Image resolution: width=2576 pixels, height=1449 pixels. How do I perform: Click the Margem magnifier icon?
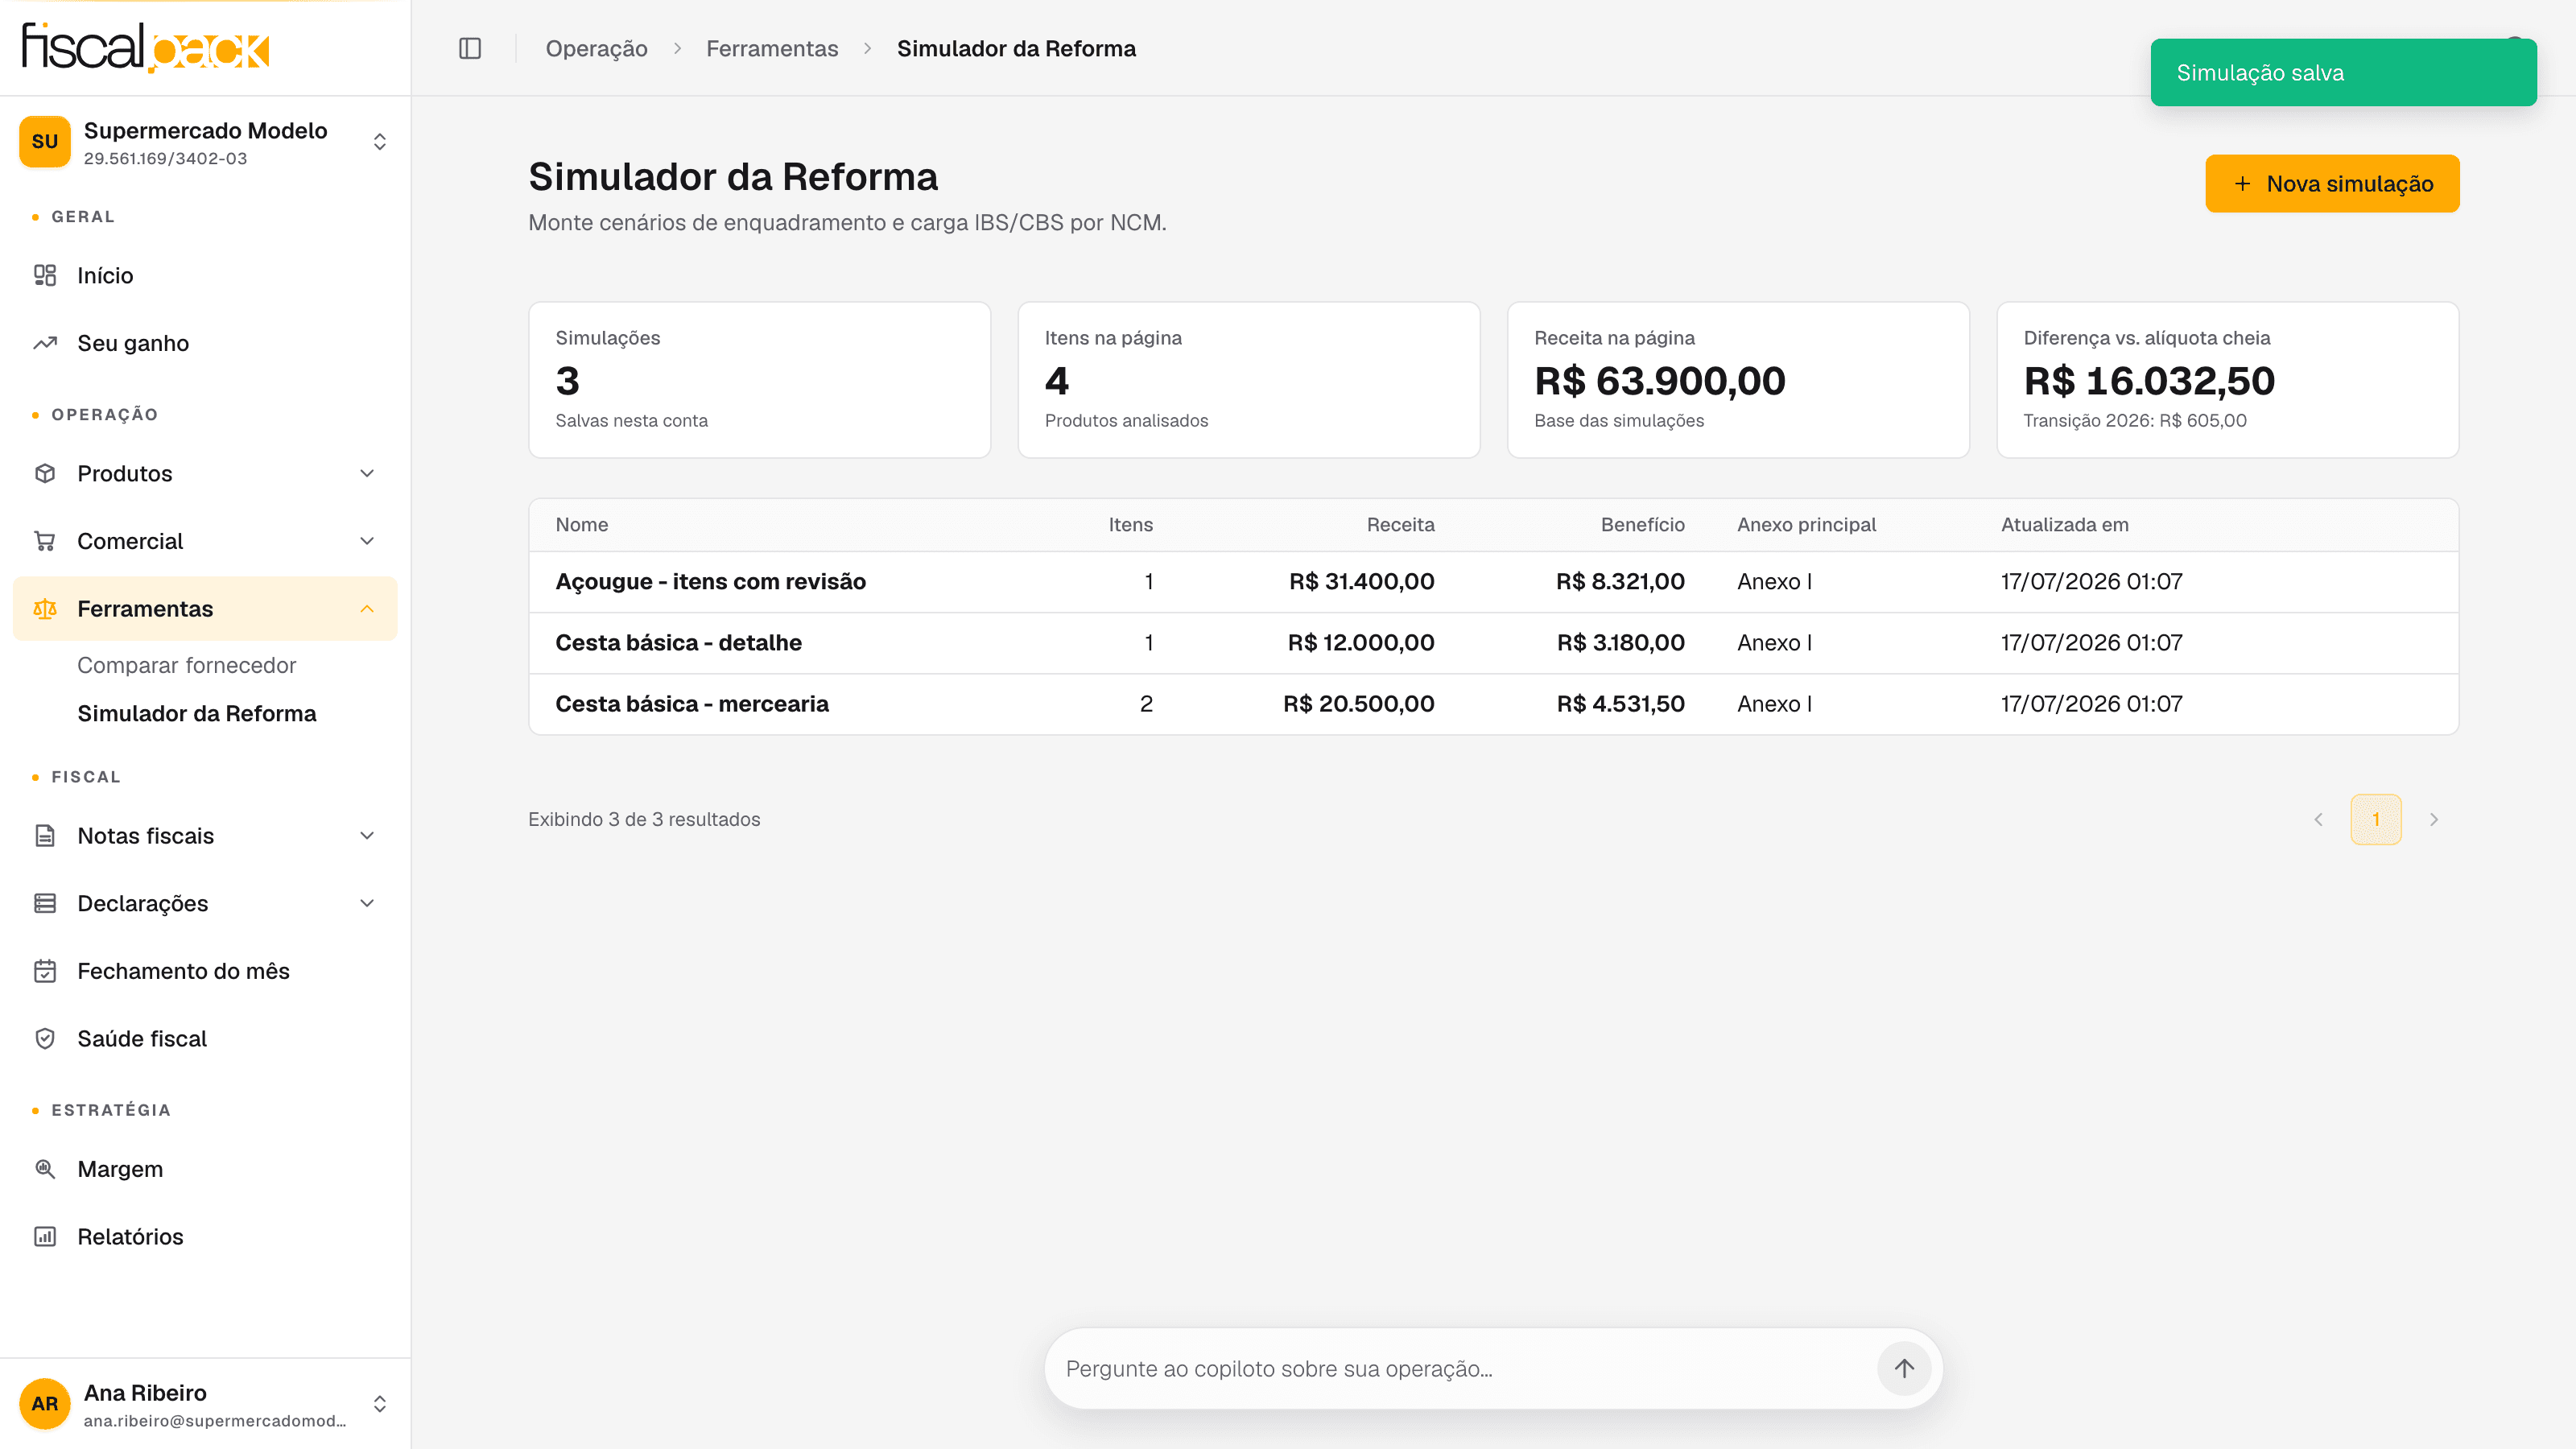pos(45,1169)
